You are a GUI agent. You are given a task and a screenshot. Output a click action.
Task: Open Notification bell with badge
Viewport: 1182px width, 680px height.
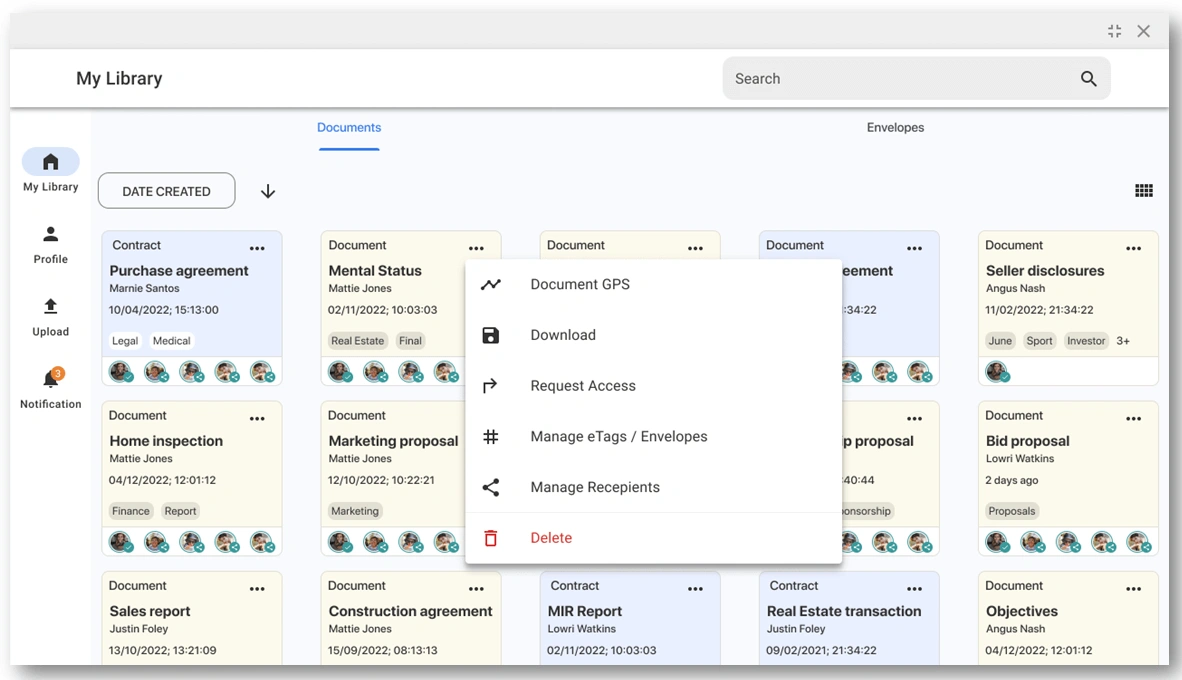(52, 377)
